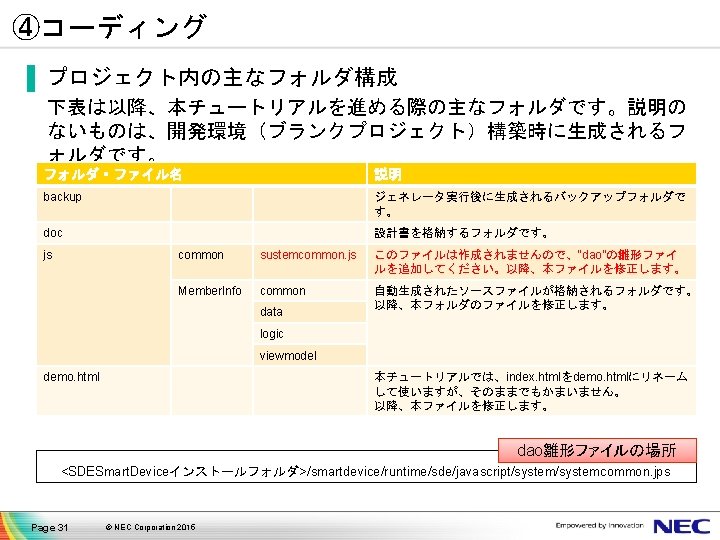The width and height of the screenshot is (720, 540).
Task: Click the common cell next to js
Action: pos(212,262)
